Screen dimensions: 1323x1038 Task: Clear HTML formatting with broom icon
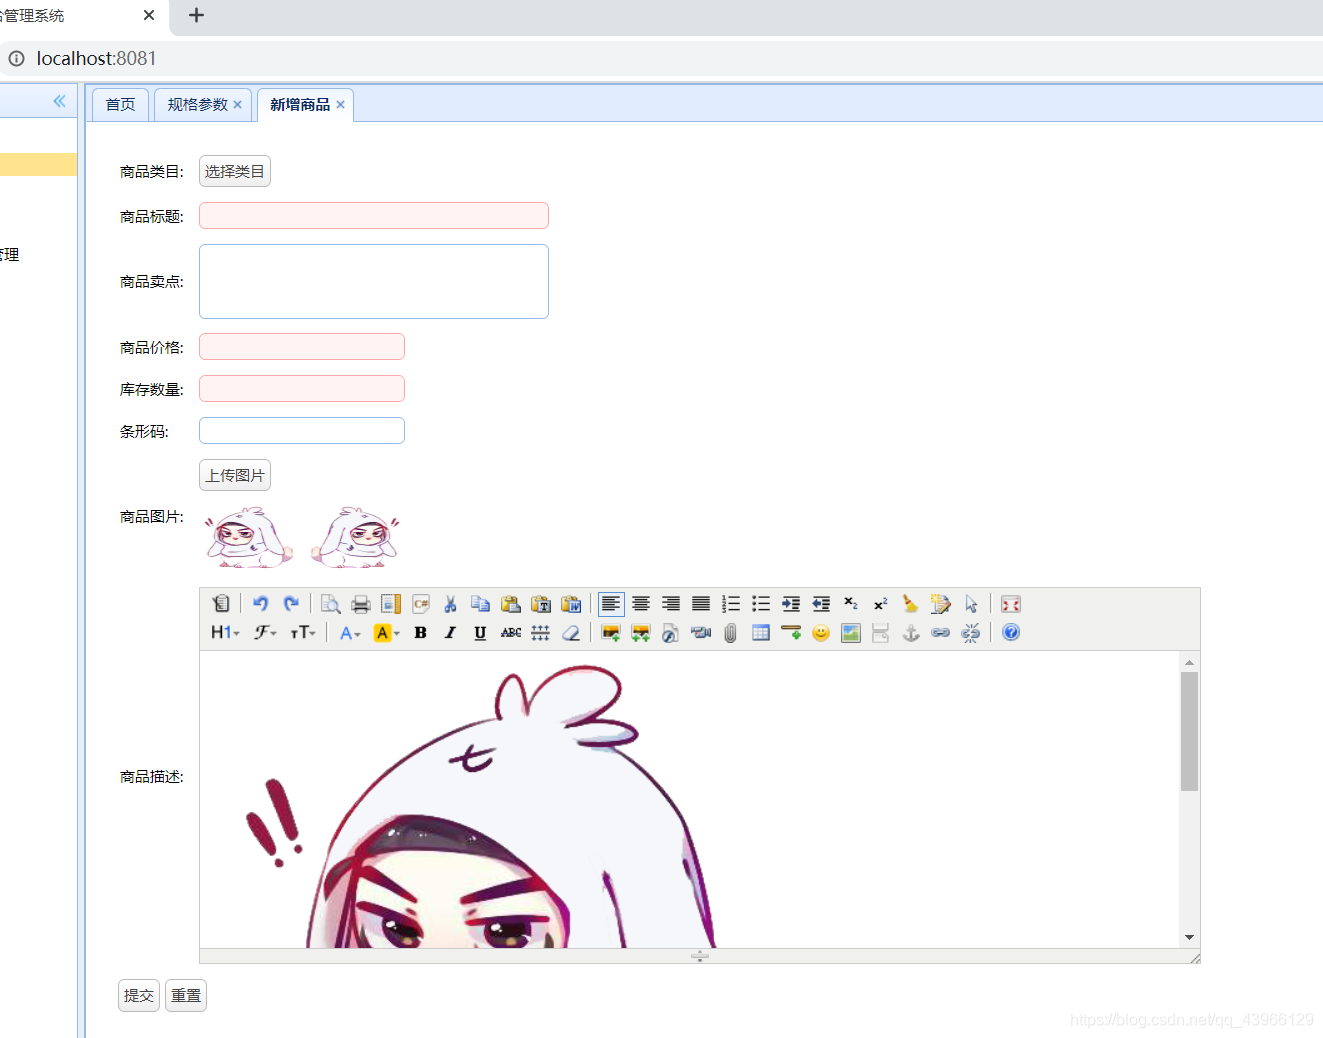pyautogui.click(x=911, y=604)
